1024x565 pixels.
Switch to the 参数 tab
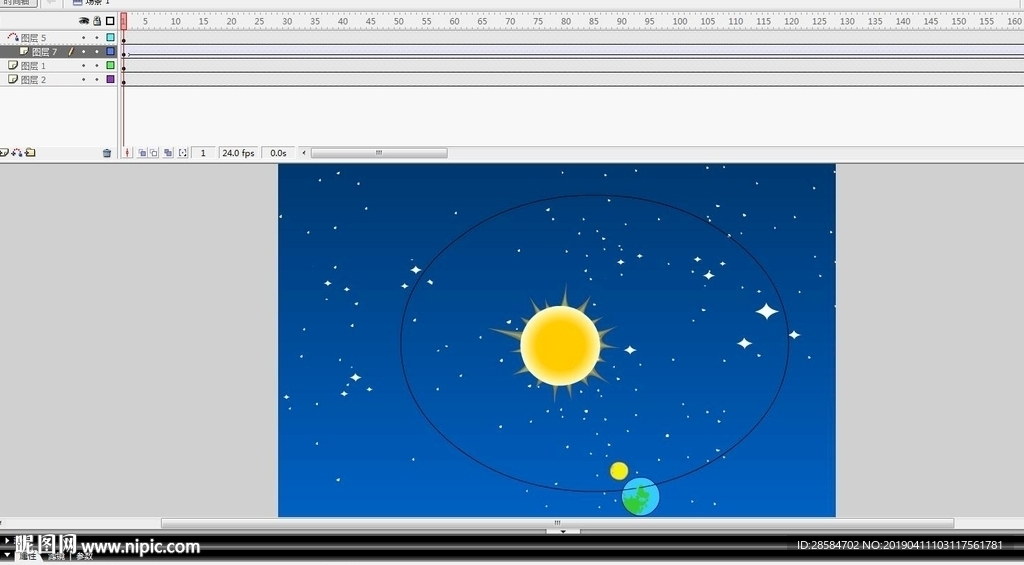pos(85,557)
